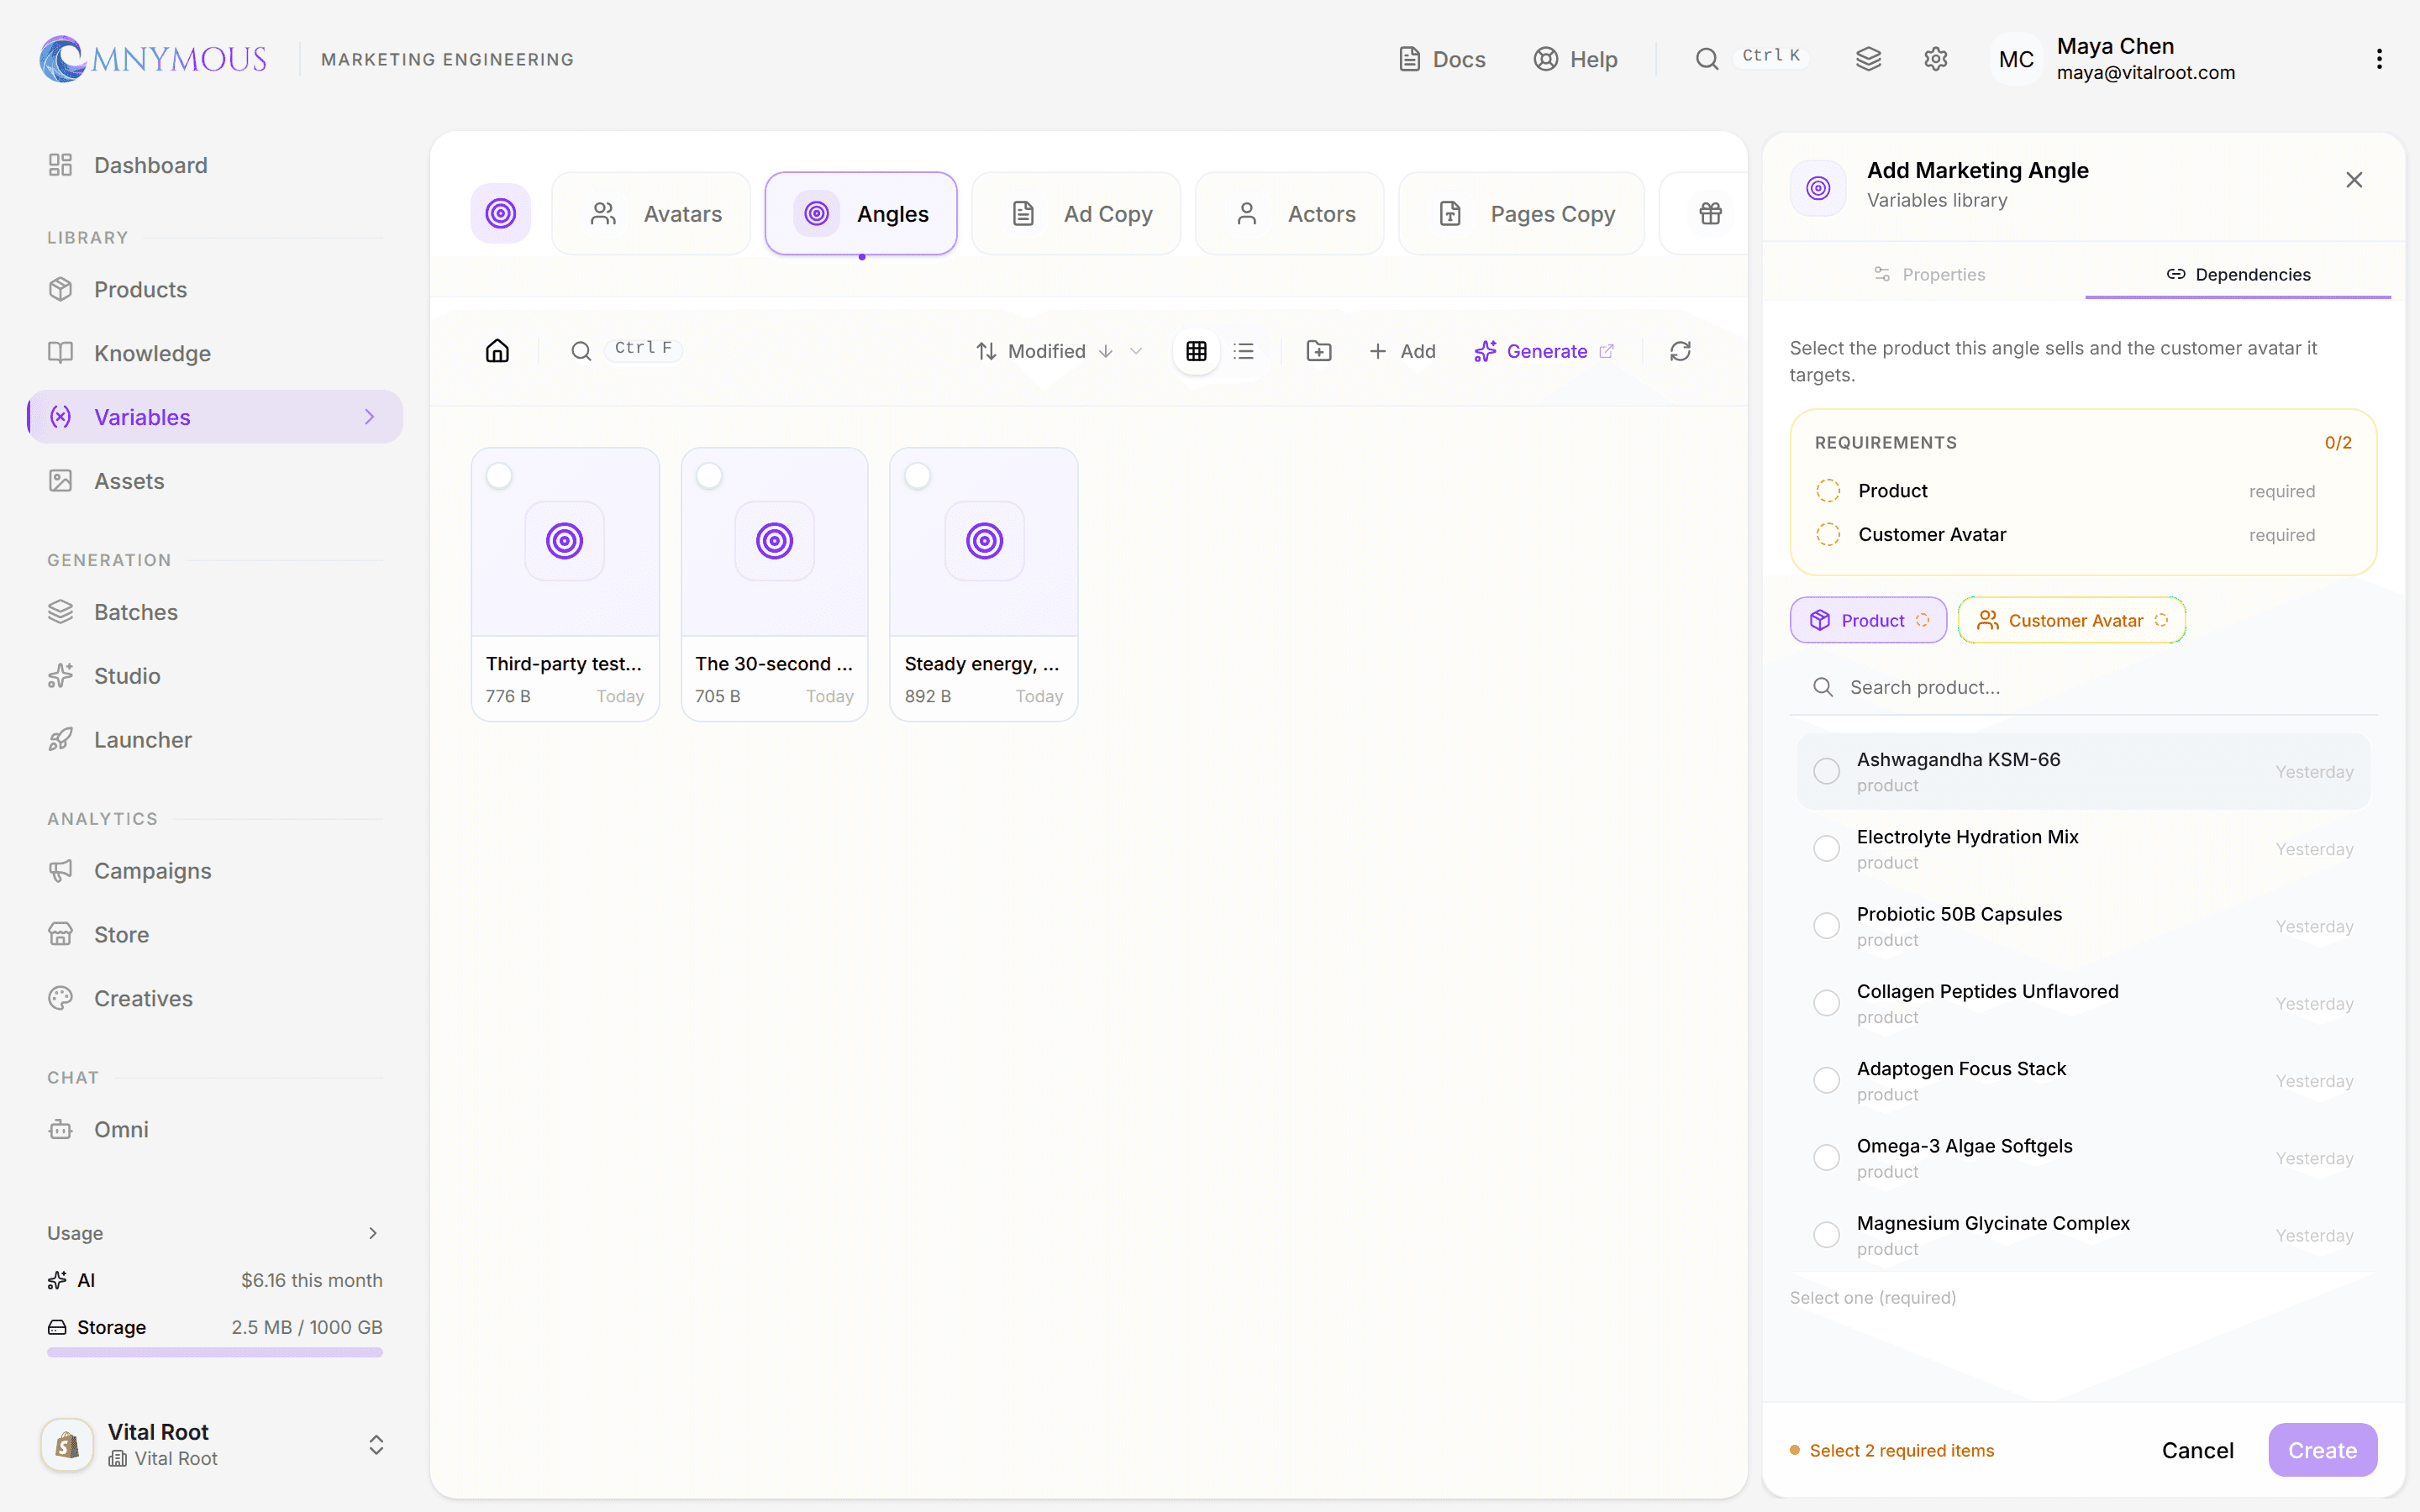Image resolution: width=2420 pixels, height=1512 pixels.
Task: Select Probiotic 50B Capsules radio button
Action: (x=1827, y=926)
